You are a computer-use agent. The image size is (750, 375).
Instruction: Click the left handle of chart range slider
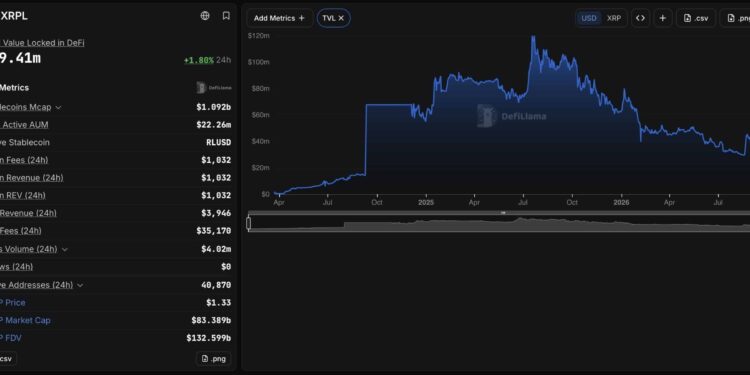[249, 223]
